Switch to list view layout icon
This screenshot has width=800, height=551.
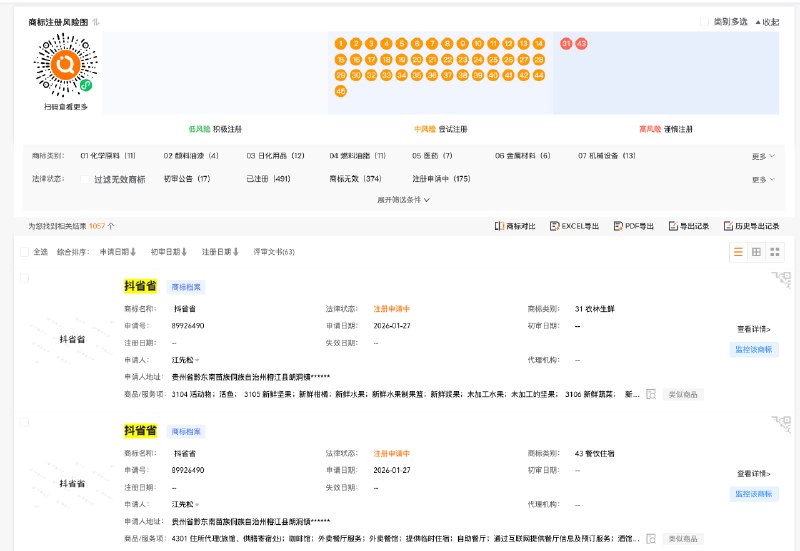[738, 252]
